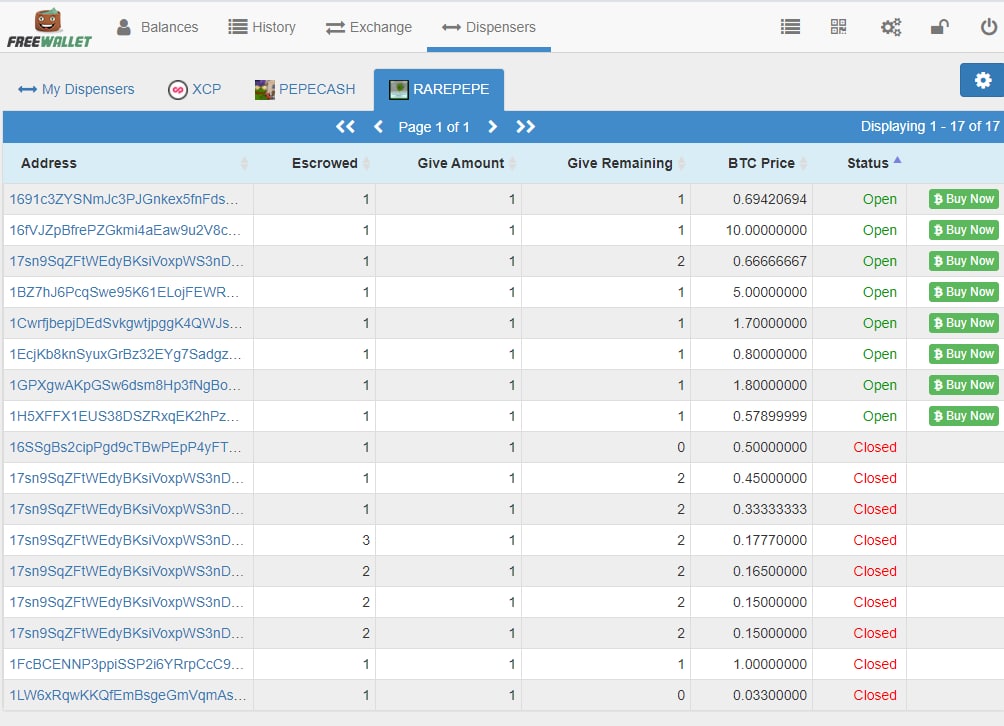The image size is (1004, 726).
Task: Select the My Dispensers tab
Action: [76, 89]
